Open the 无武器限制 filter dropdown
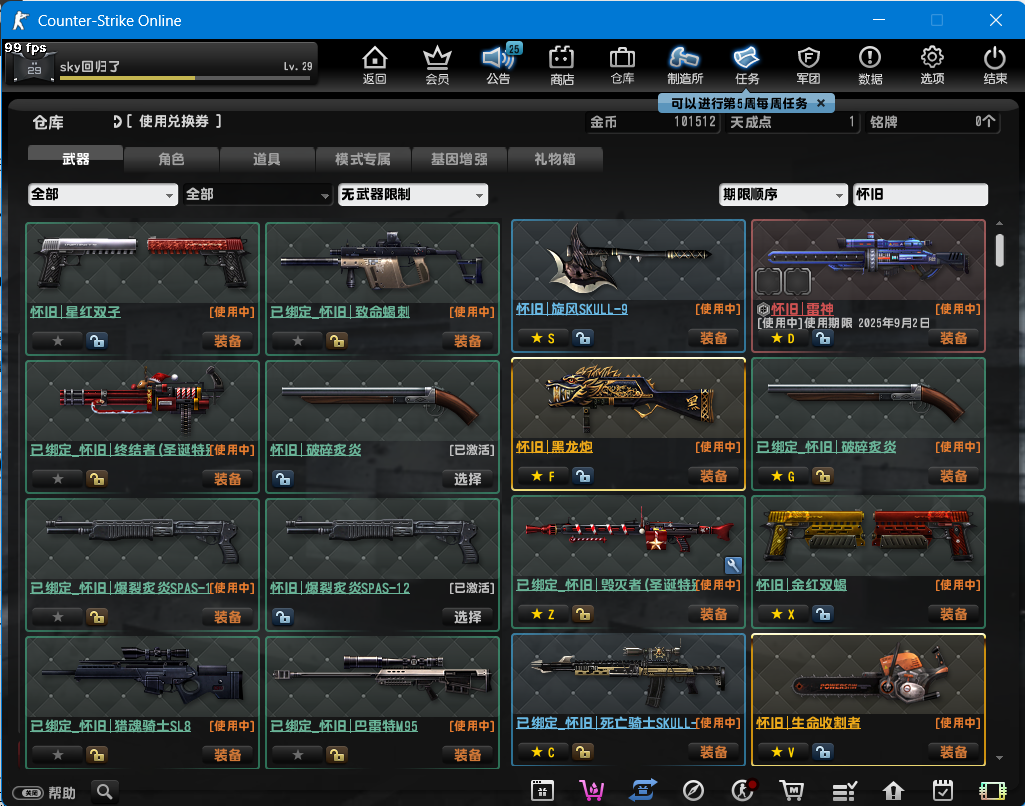The height and width of the screenshot is (806, 1025). coord(412,194)
